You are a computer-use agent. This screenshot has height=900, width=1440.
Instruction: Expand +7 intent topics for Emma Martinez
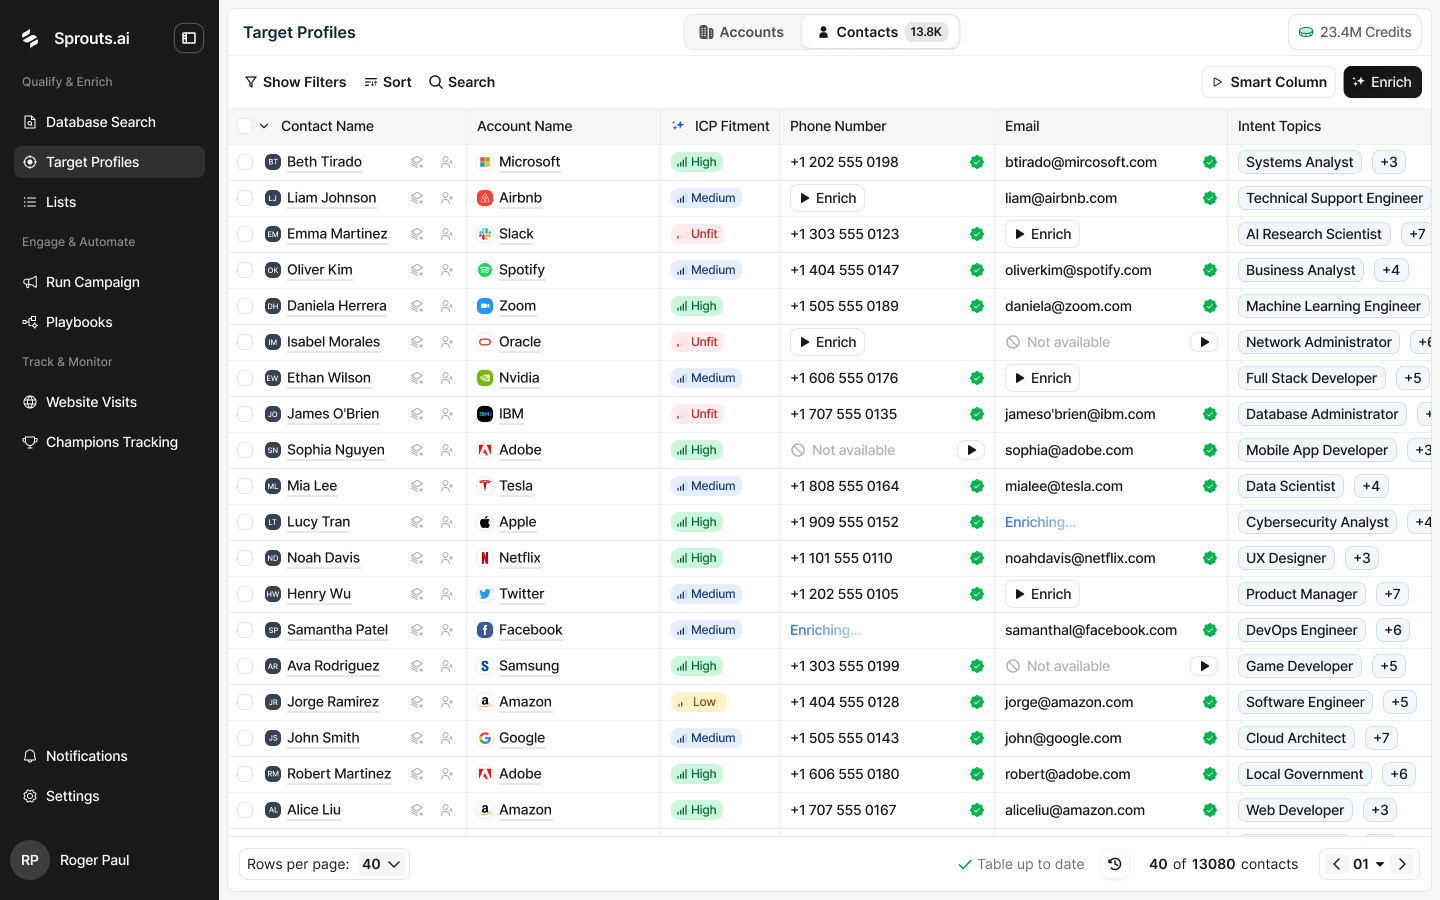click(x=1416, y=234)
